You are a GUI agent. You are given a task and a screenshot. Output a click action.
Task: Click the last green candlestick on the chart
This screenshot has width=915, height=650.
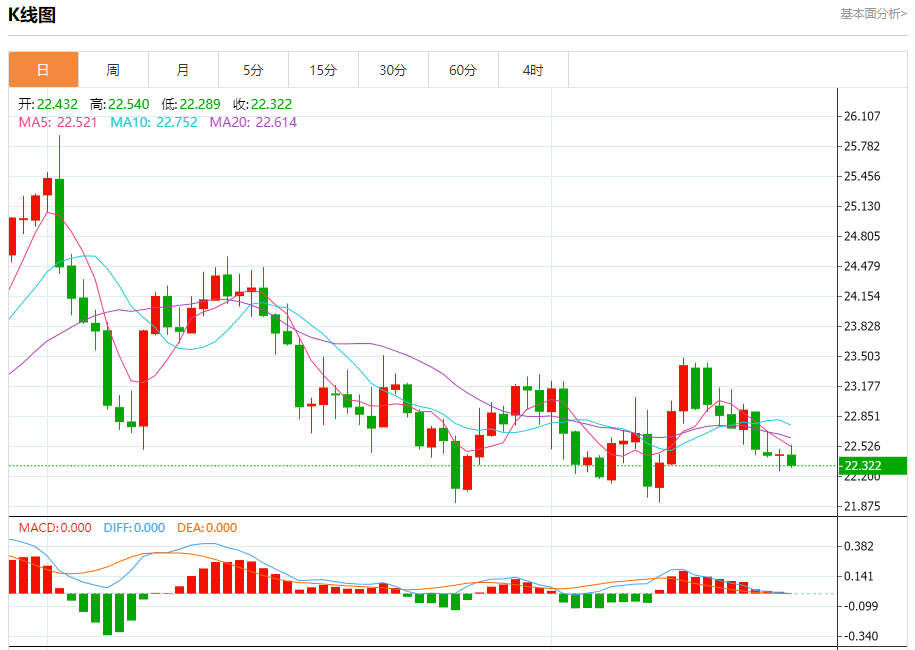coord(791,460)
